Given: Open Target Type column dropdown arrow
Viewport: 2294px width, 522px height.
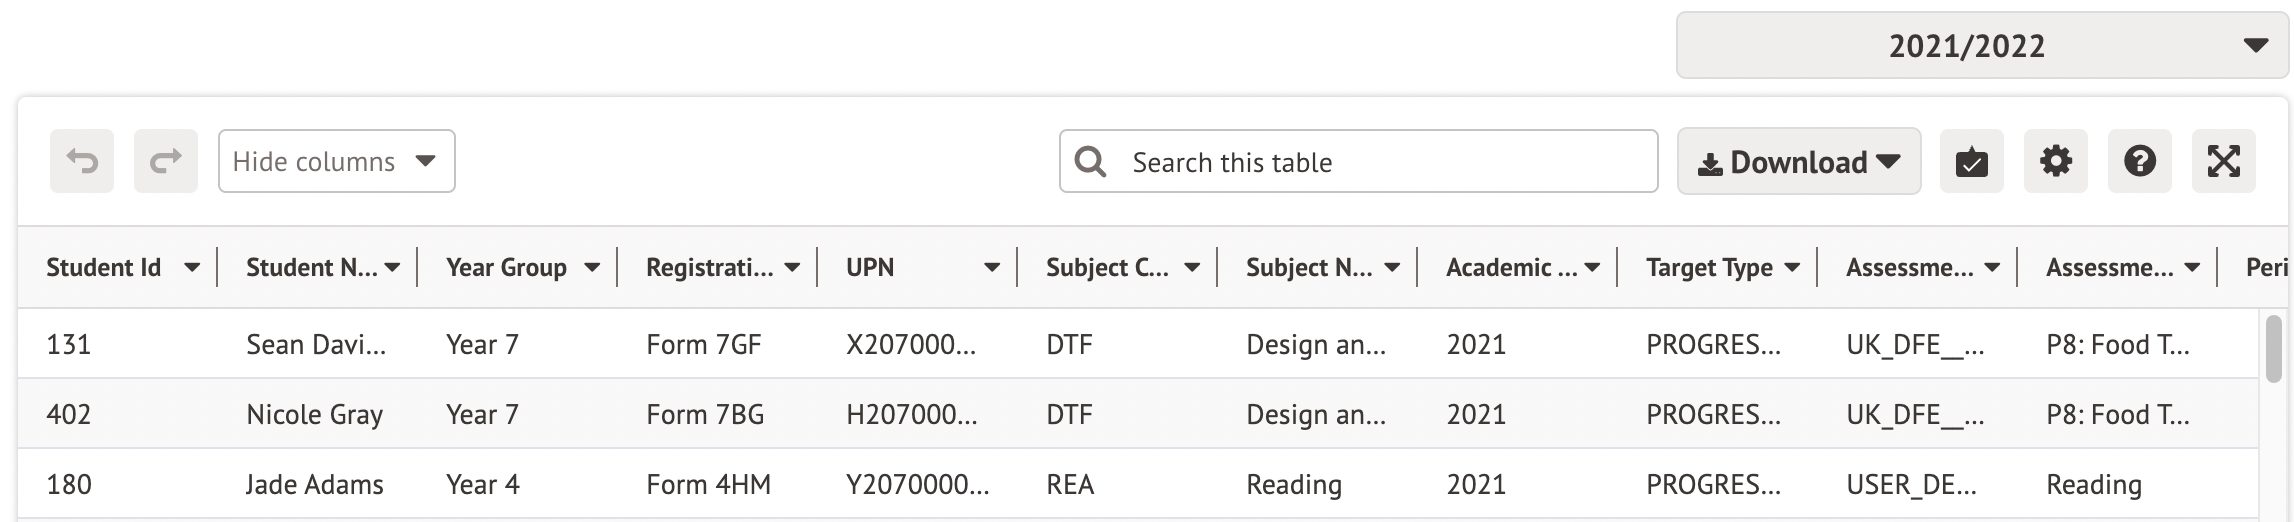Looking at the screenshot, I should (1792, 268).
